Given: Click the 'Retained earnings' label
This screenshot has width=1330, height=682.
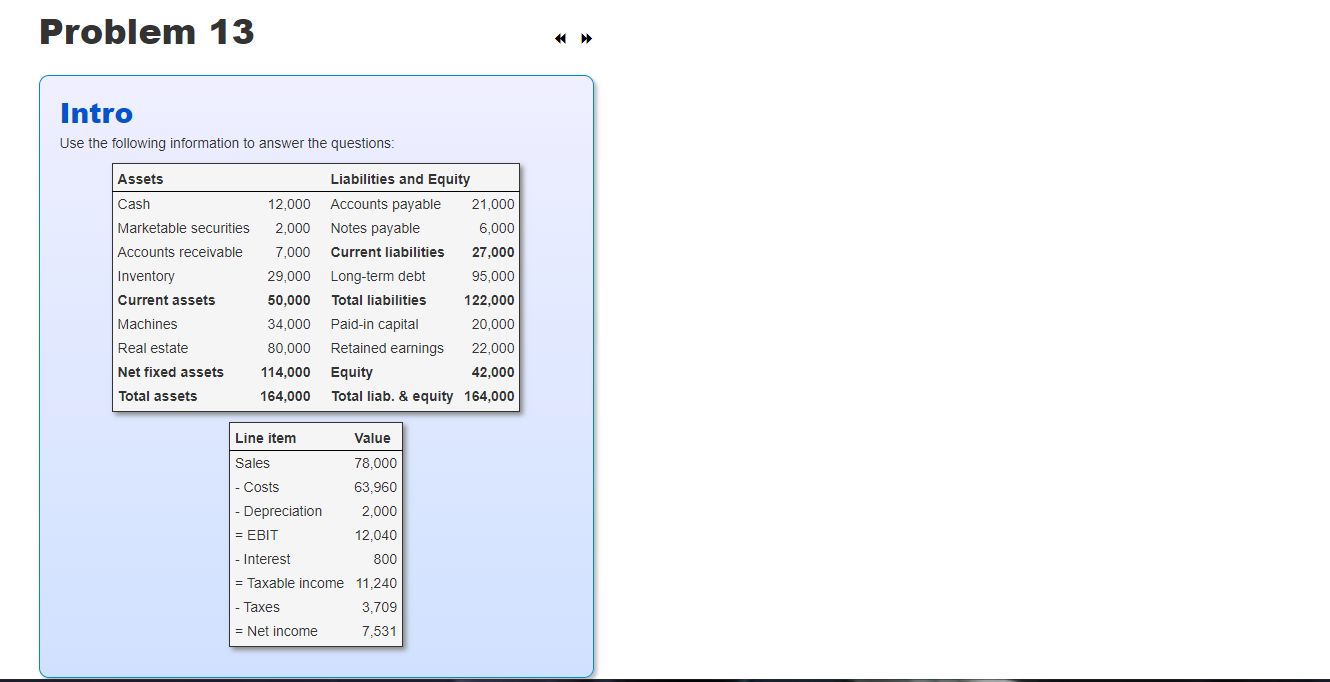Looking at the screenshot, I should [x=387, y=348].
